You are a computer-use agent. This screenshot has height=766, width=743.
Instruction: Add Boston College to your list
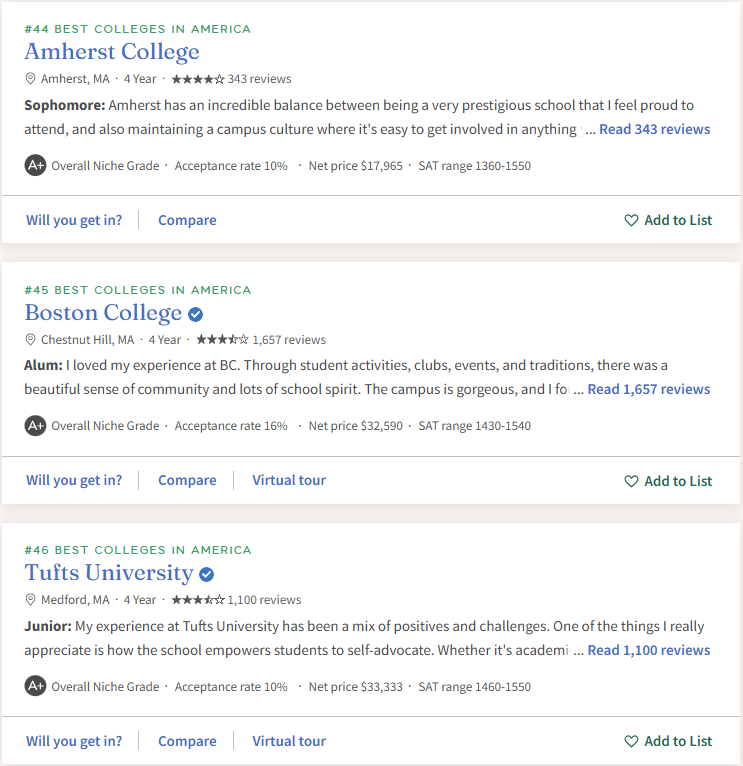(668, 481)
